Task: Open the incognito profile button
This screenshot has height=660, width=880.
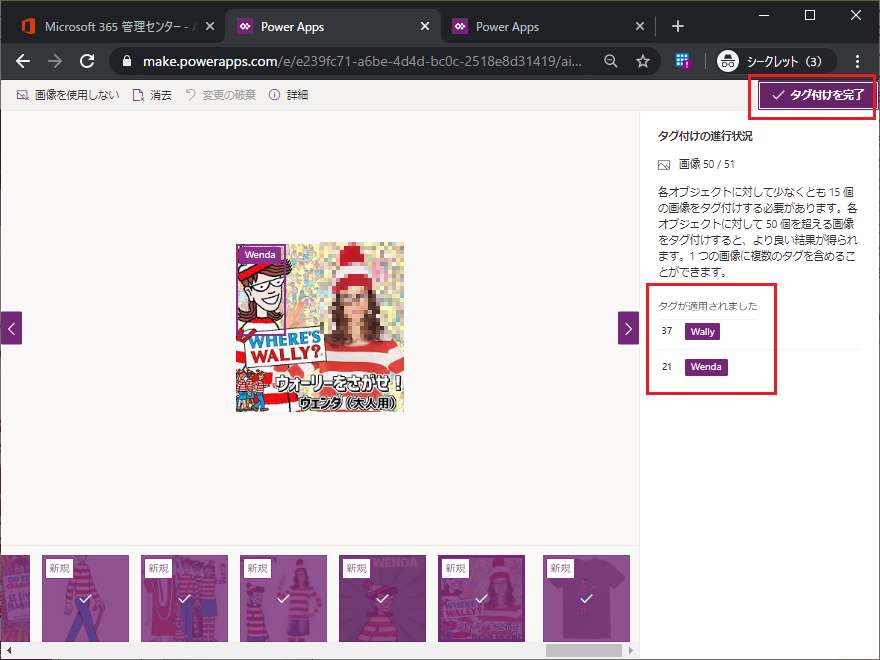Action: coord(777,61)
